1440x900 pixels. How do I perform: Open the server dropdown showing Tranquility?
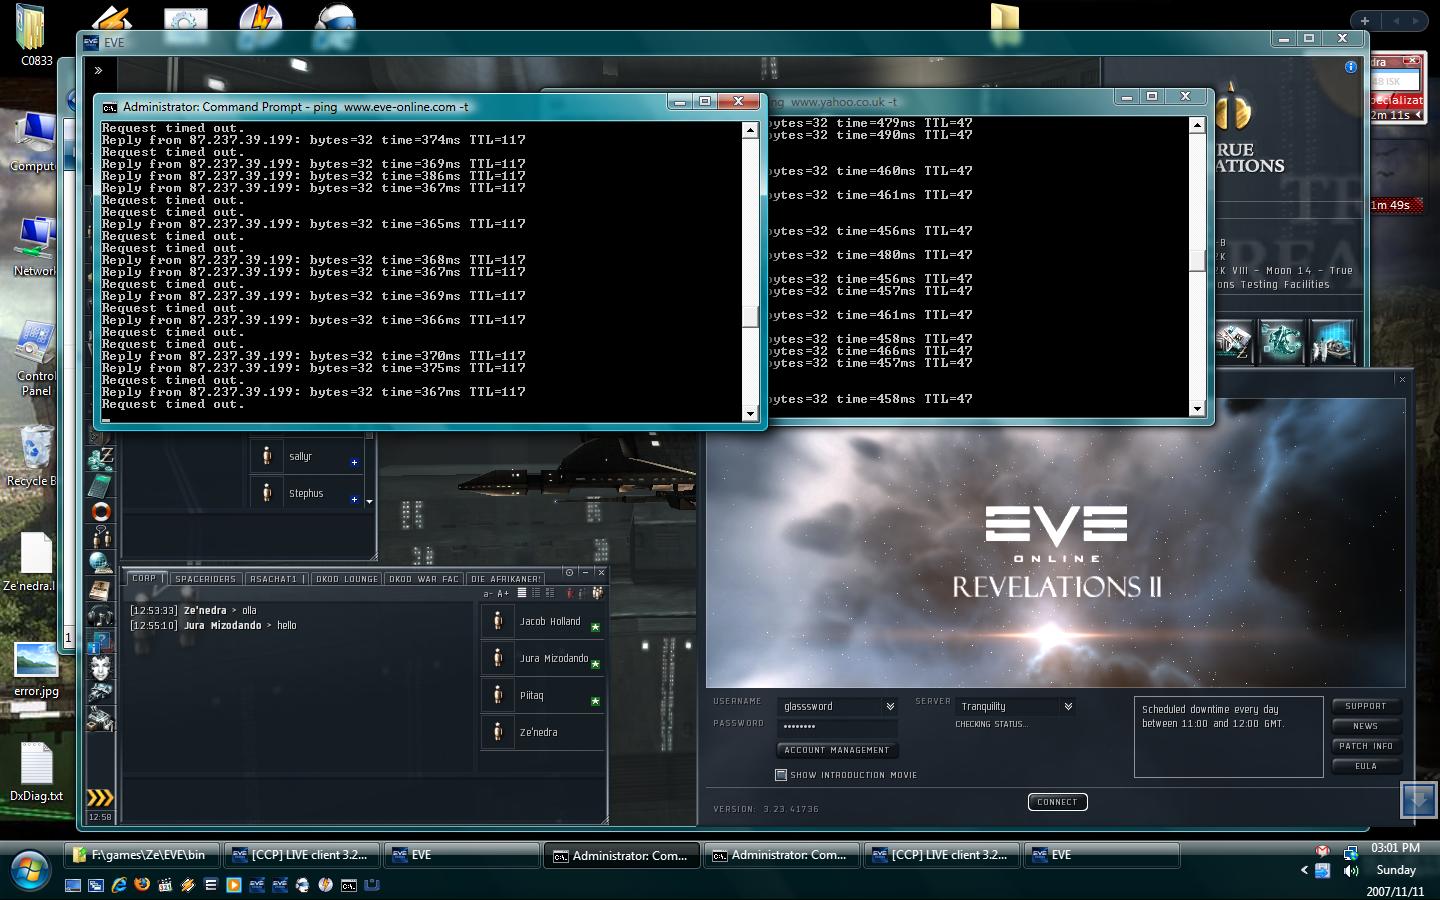tap(1068, 706)
